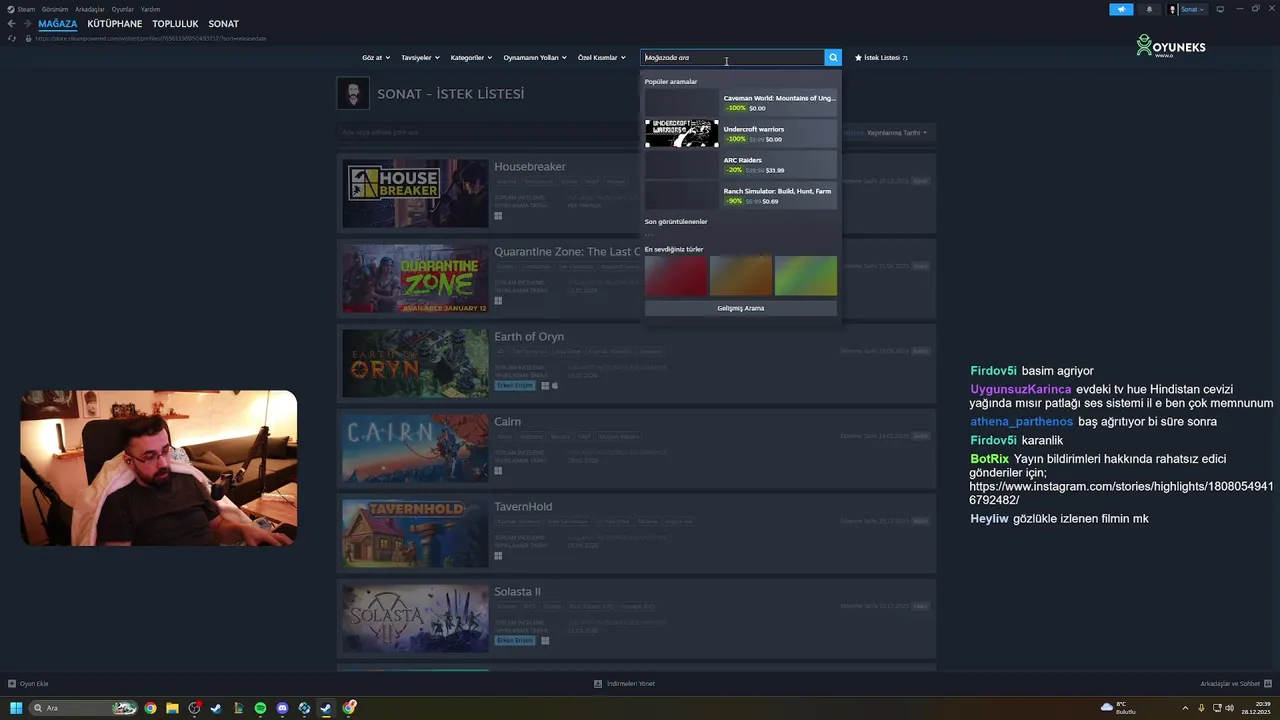Click the Windows platform icon under Housebreaker

(x=498, y=215)
